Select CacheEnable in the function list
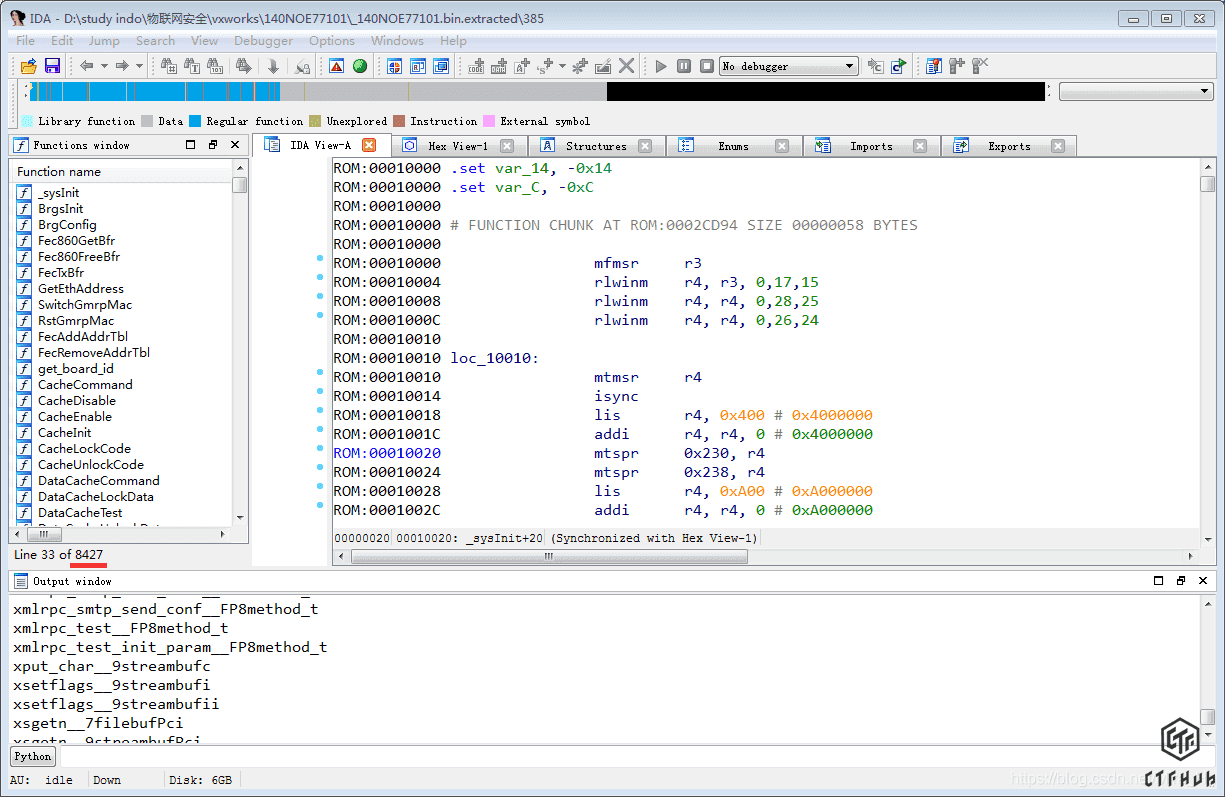The width and height of the screenshot is (1225, 797). coord(75,417)
